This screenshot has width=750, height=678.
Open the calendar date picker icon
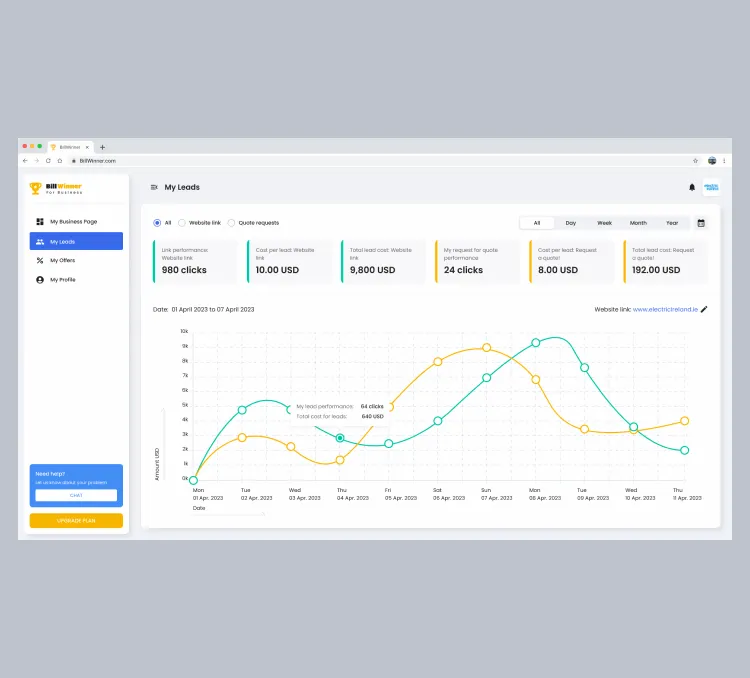click(x=701, y=223)
